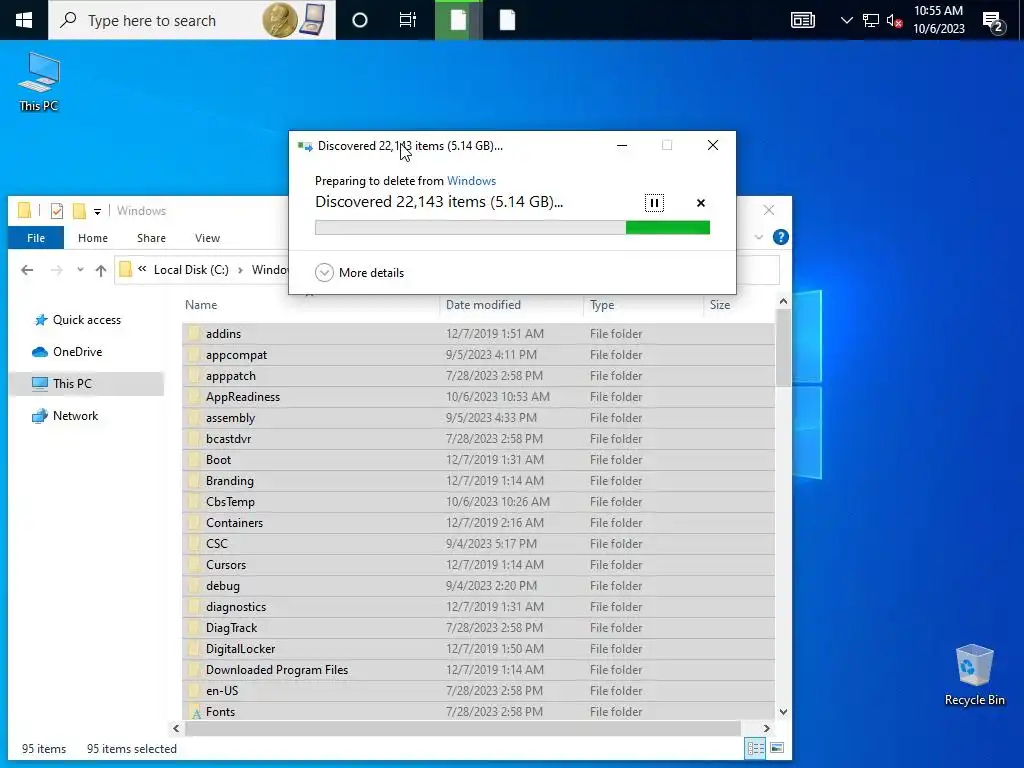This screenshot has height=768, width=1024.
Task: Click the Fonts folder icon
Action: click(195, 712)
